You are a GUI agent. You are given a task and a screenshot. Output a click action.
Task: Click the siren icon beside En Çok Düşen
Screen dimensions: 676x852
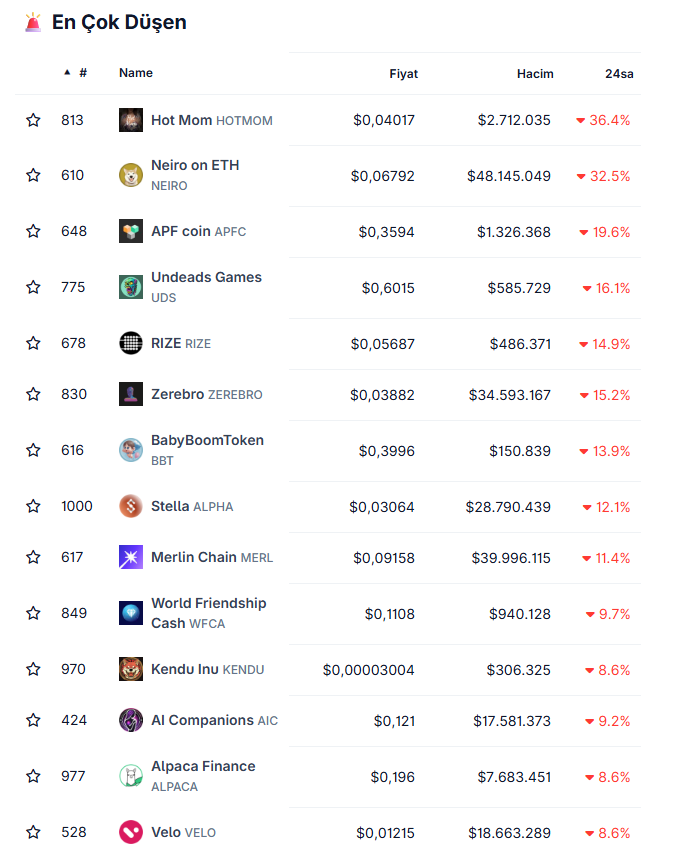click(x=33, y=22)
